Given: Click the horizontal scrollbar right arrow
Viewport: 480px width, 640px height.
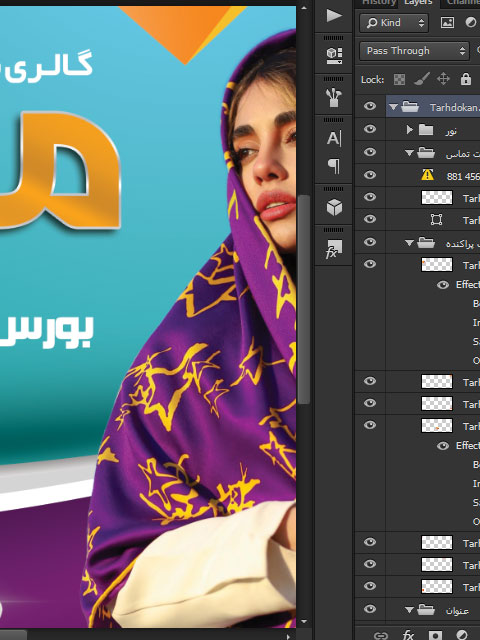Looking at the screenshot, I should click(x=289, y=636).
